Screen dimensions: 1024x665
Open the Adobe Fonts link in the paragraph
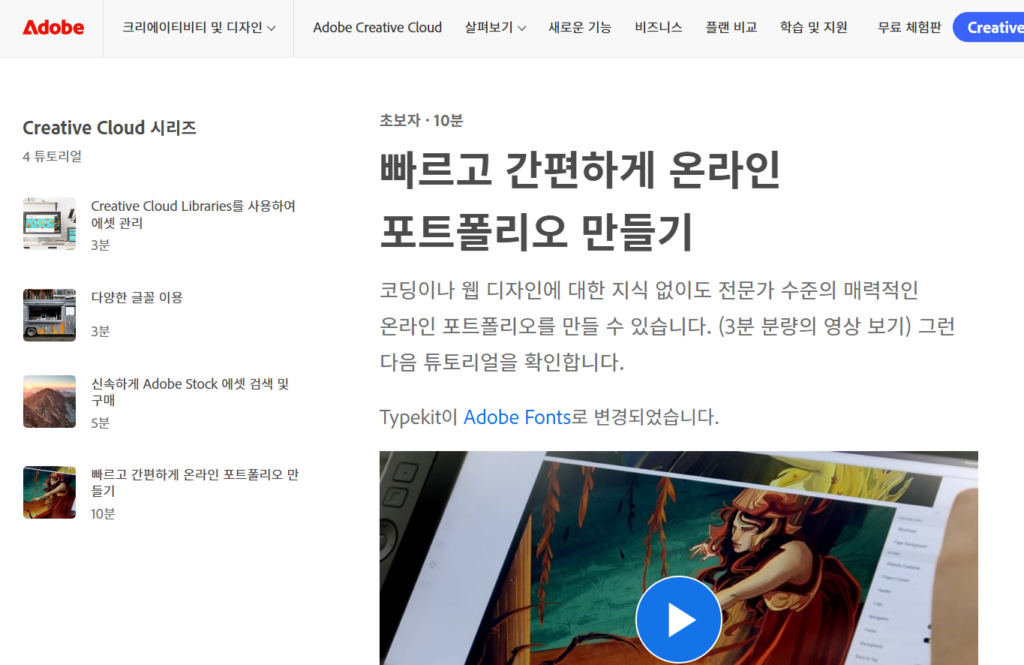(x=517, y=417)
